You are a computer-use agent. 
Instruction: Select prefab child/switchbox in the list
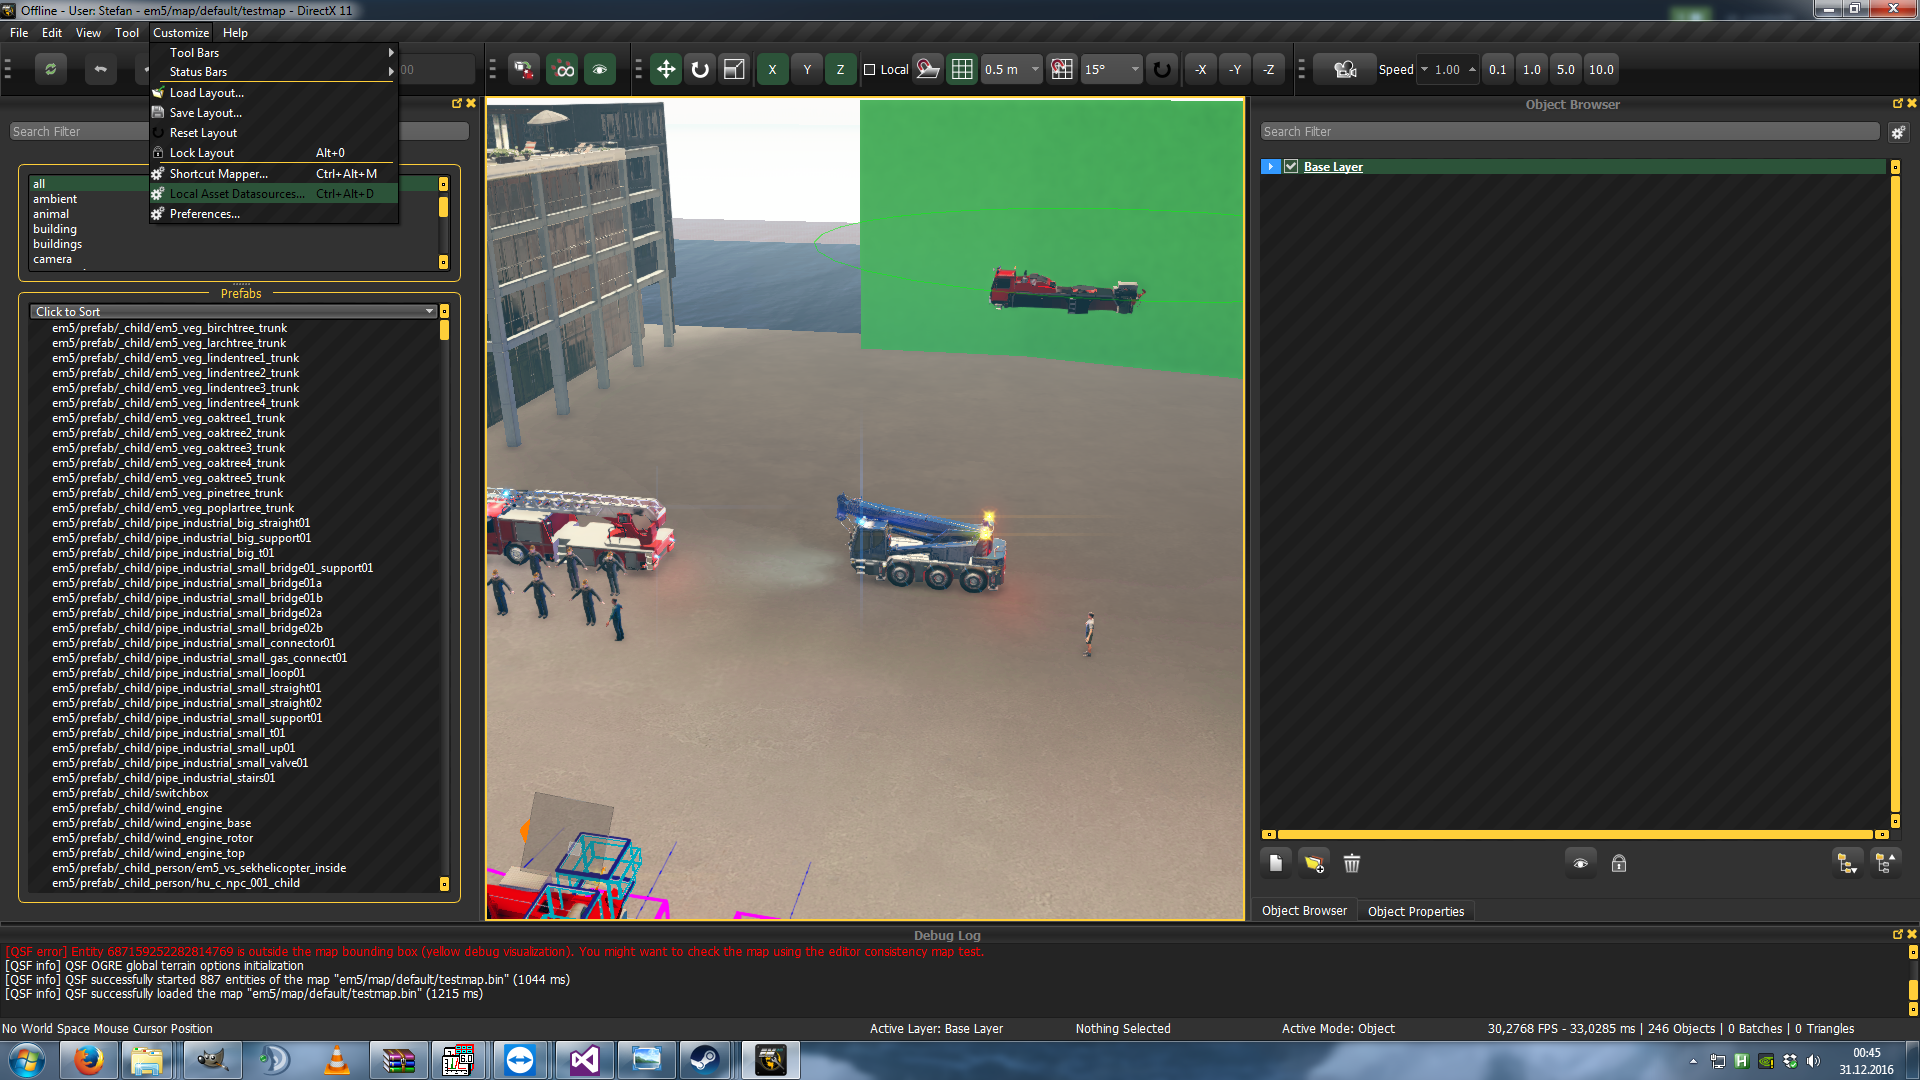[x=130, y=793]
